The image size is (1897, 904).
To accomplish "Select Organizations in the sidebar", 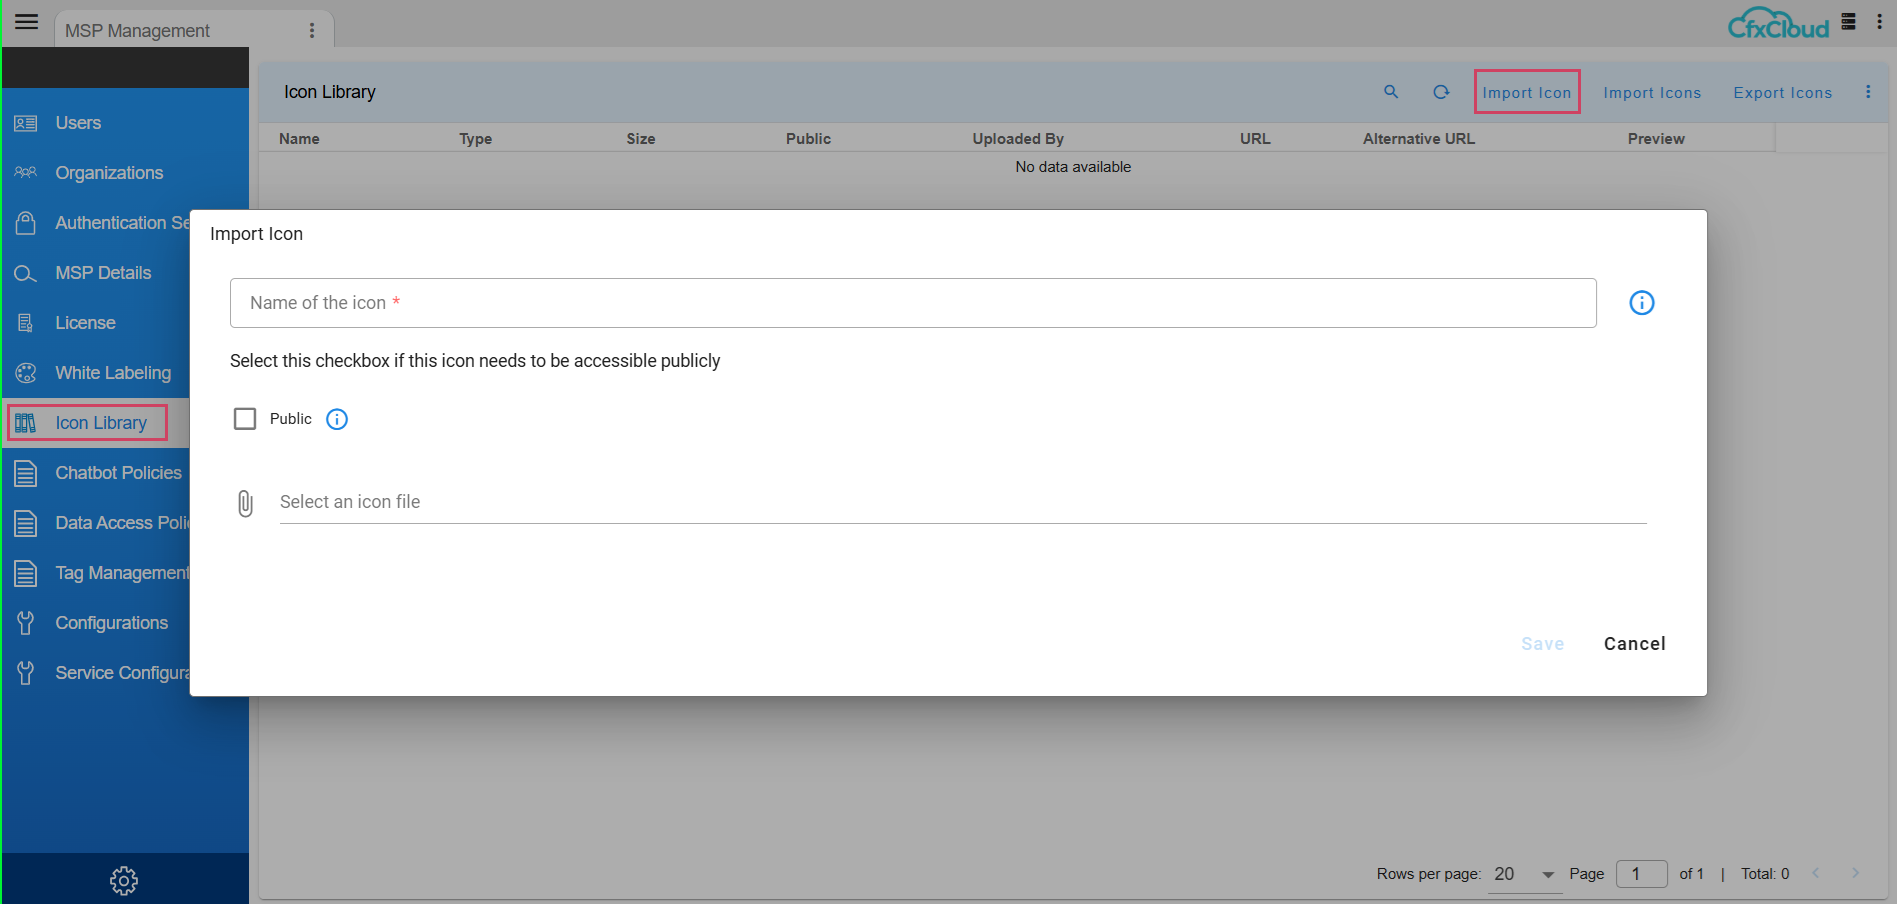I will tap(109, 173).
